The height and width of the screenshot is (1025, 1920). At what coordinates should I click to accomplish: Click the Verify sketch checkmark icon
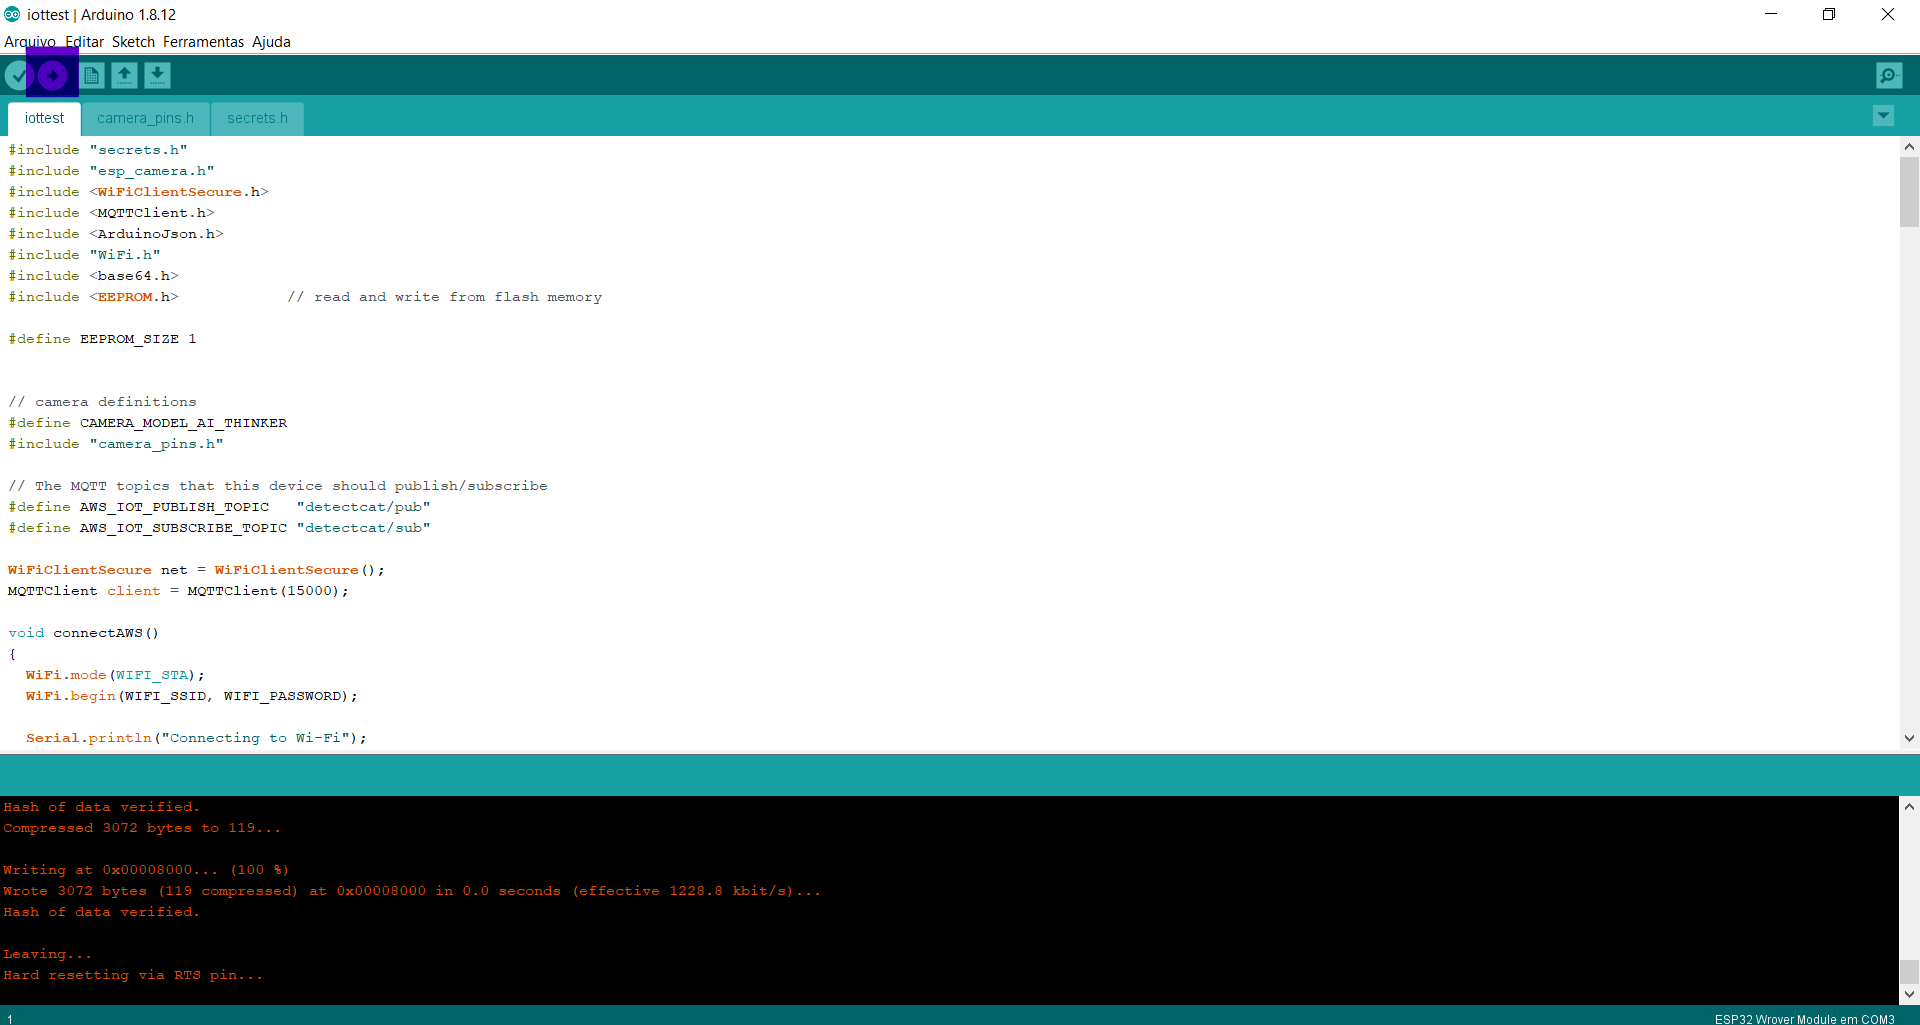click(19, 76)
